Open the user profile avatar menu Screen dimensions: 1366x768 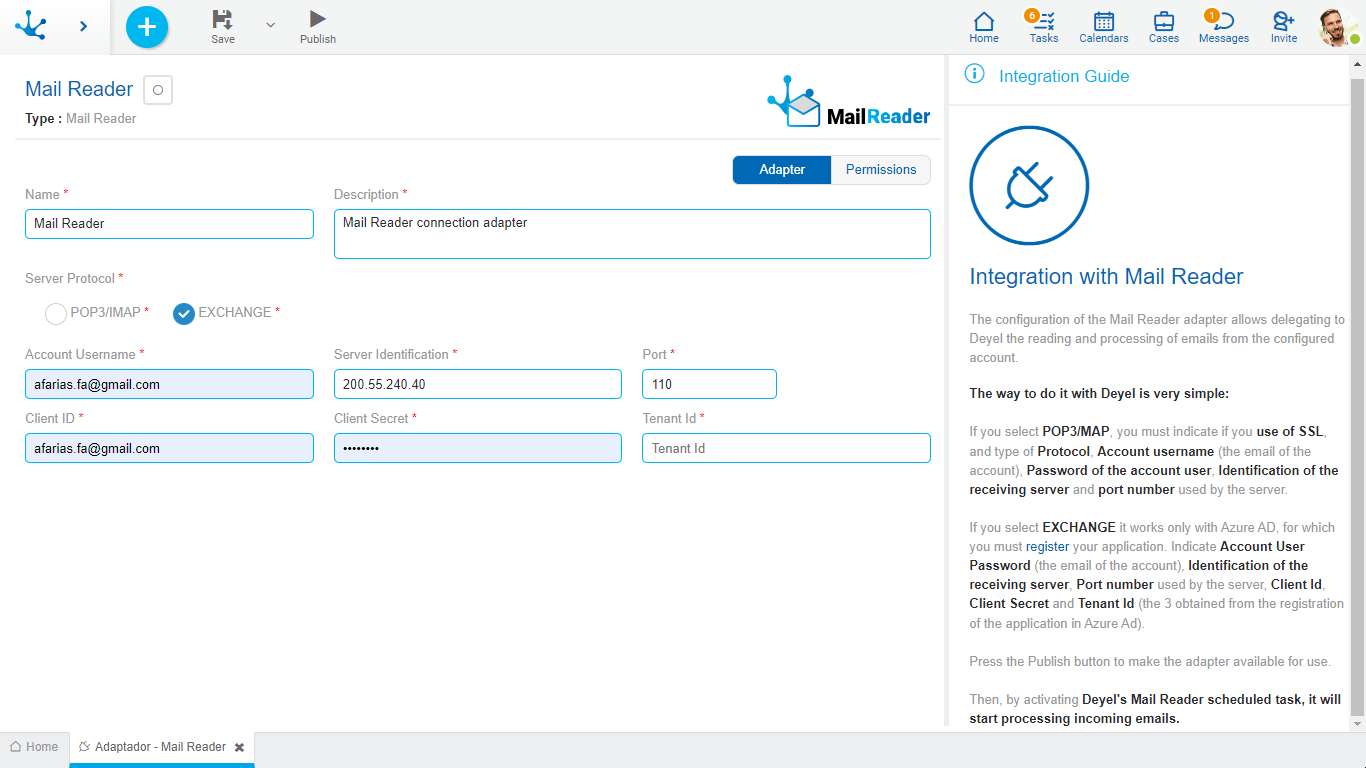(1337, 27)
